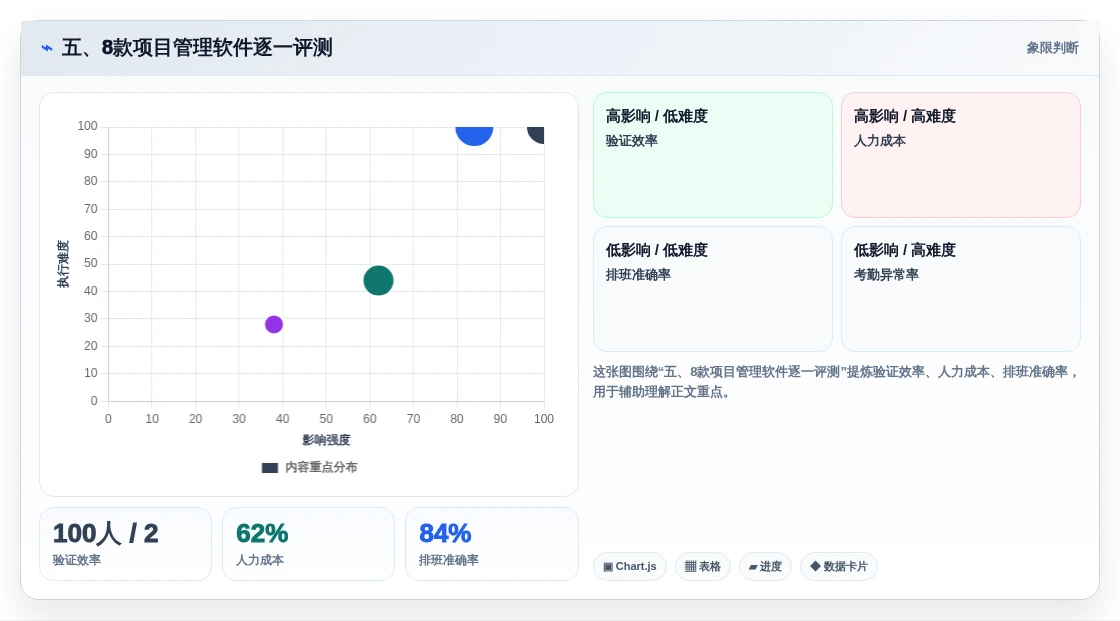Open the 低影响 / 高难度 quadrant card

click(x=961, y=289)
